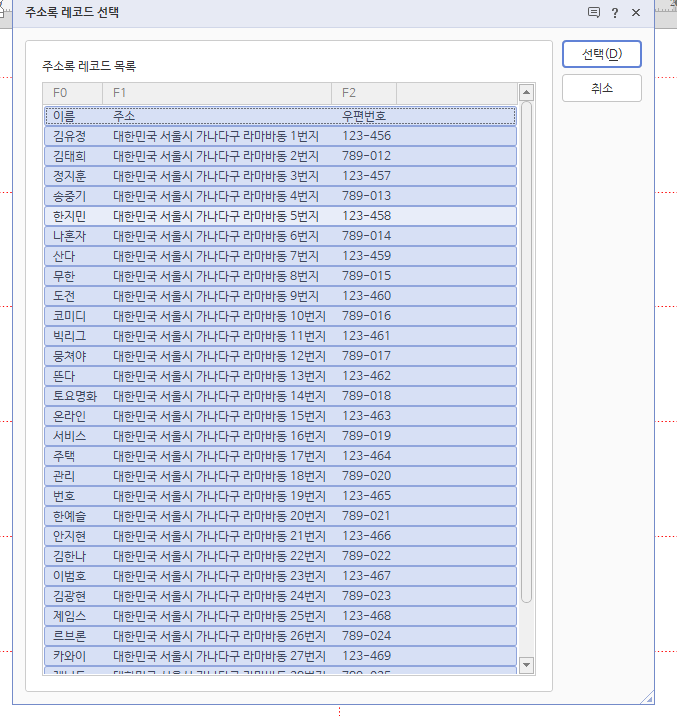677x716 pixels.
Task: Select the 이범호 record row
Action: [x=280, y=576]
